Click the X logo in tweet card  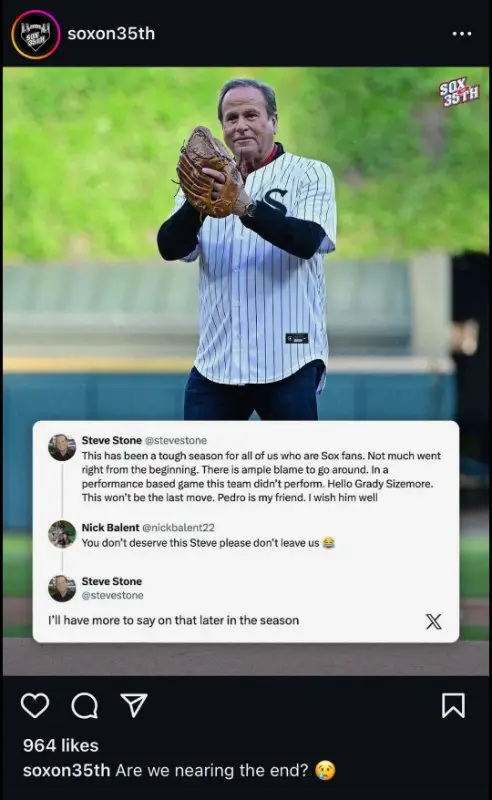coord(434,621)
